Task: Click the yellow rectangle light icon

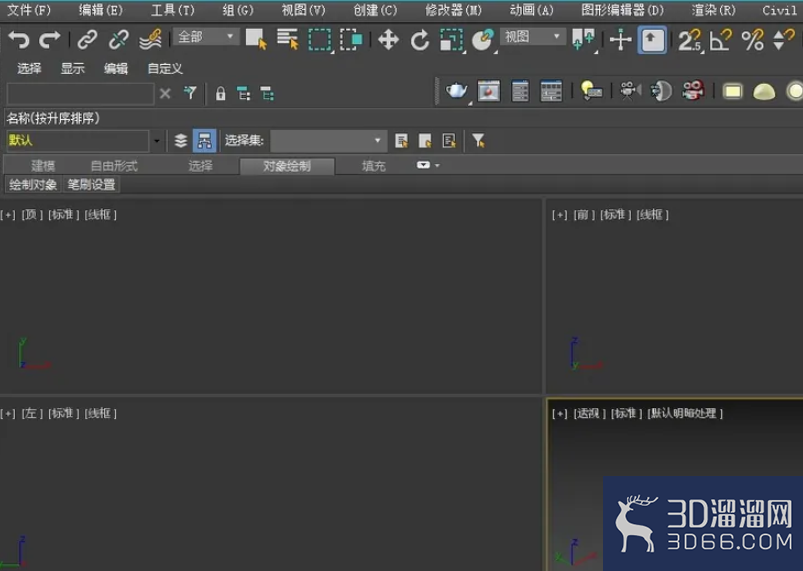Action: point(732,92)
